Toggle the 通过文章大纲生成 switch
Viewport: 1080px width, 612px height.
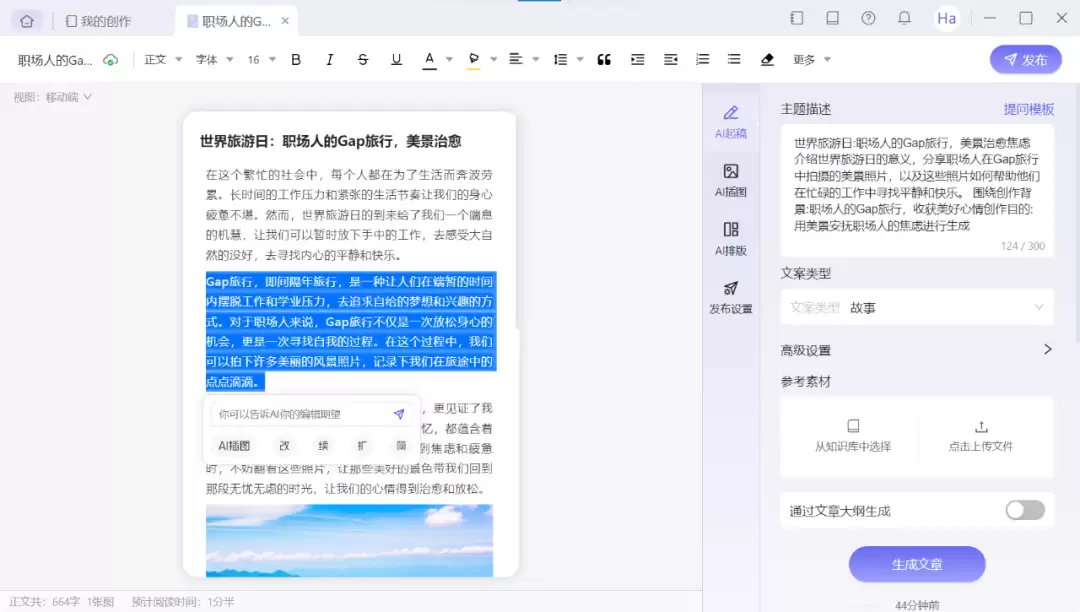(x=1025, y=510)
